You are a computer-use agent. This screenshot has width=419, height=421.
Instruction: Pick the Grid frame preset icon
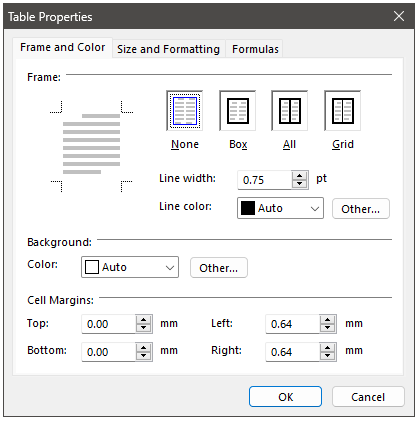(343, 111)
